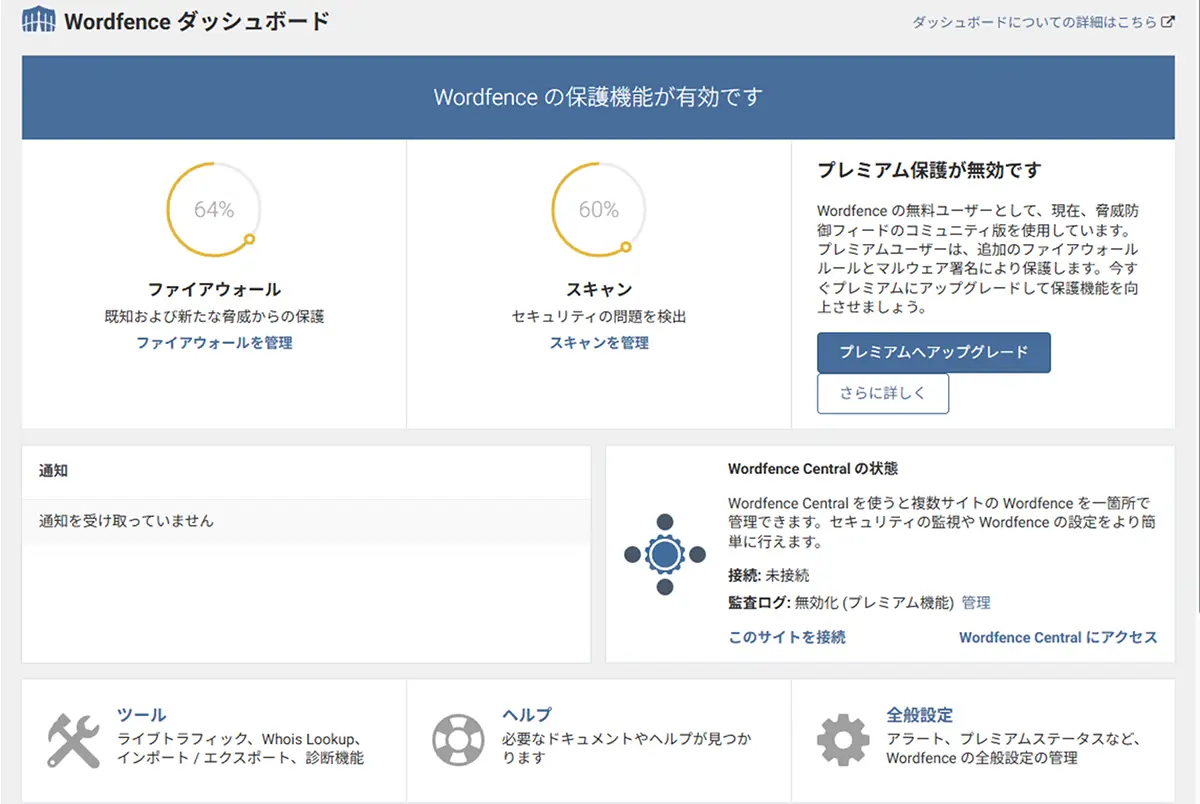The image size is (1200, 804).
Task: Open ダッシュボードについての詳細はこちら link
Action: point(1034,22)
